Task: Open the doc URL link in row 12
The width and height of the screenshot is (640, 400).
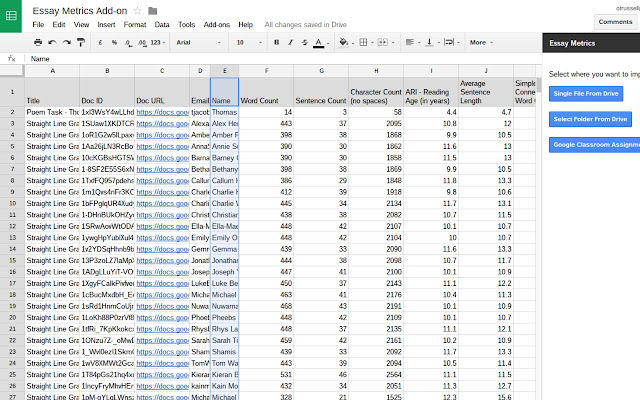Action: click(x=162, y=226)
